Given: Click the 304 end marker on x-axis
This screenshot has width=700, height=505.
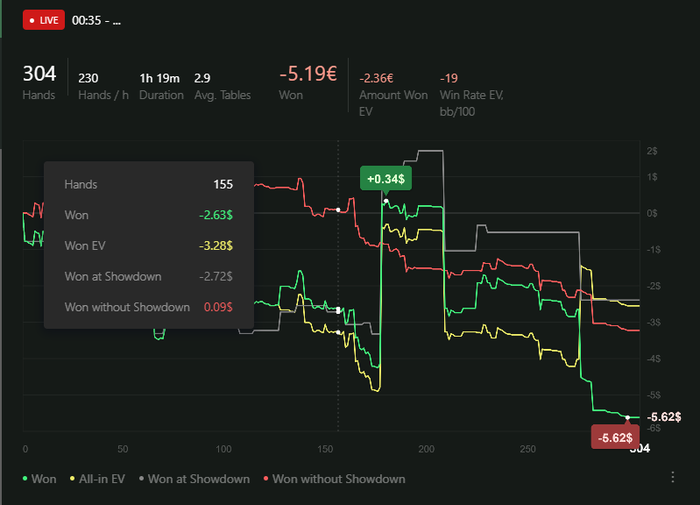Looking at the screenshot, I should pyautogui.click(x=639, y=449).
